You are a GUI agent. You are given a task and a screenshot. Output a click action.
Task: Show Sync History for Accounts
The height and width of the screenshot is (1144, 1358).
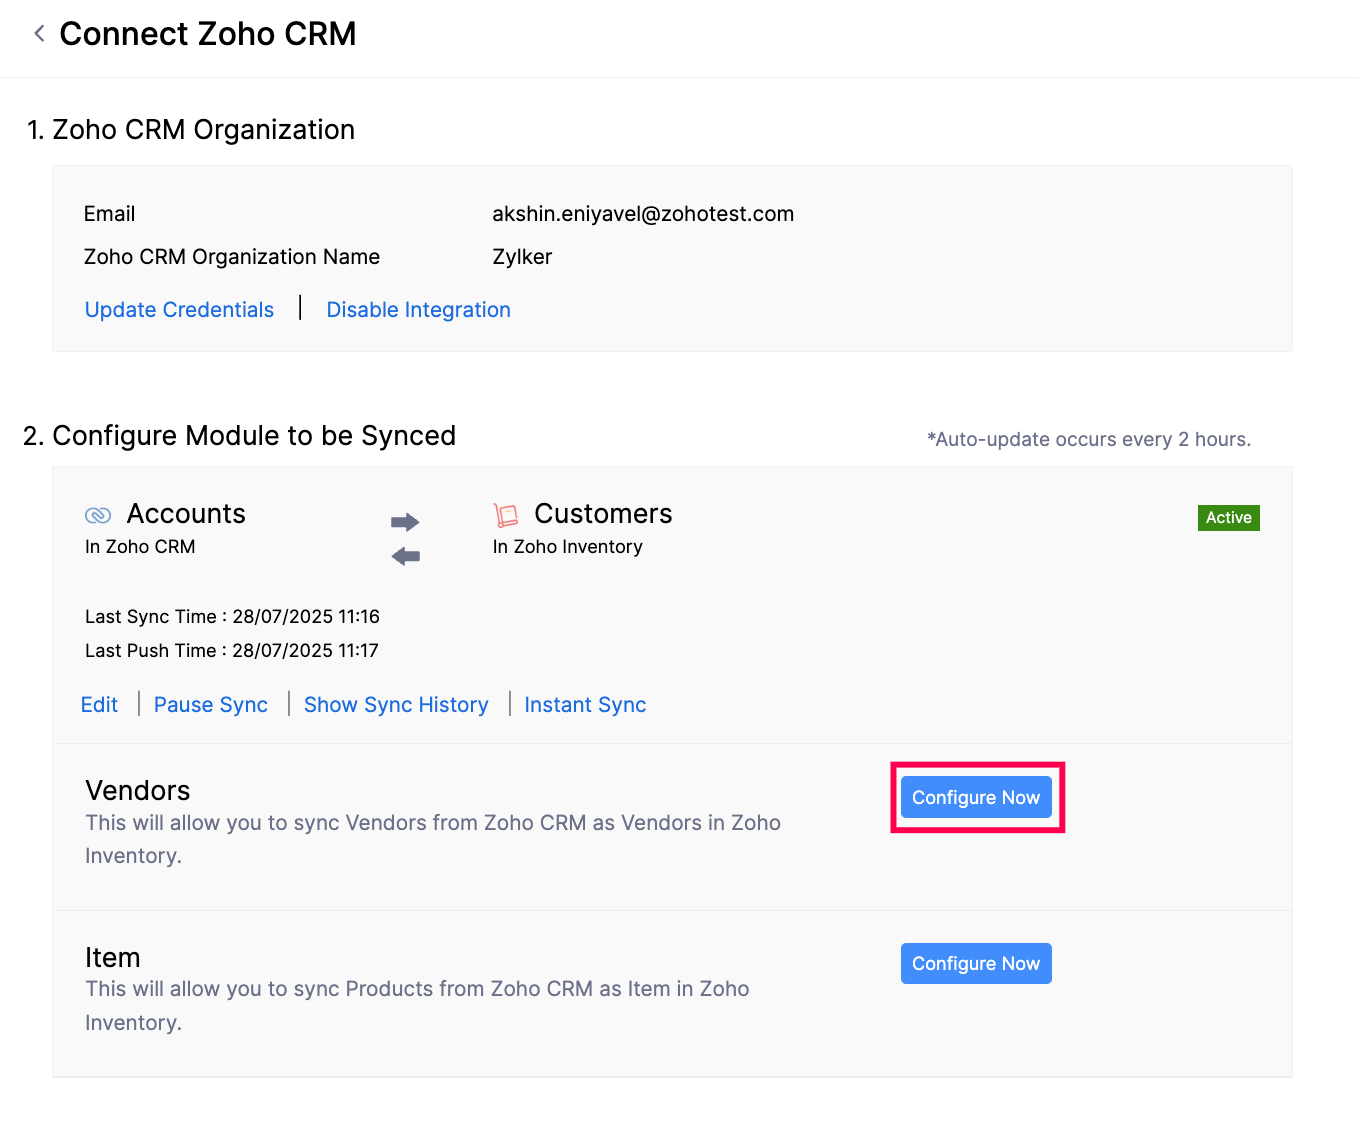[396, 705]
